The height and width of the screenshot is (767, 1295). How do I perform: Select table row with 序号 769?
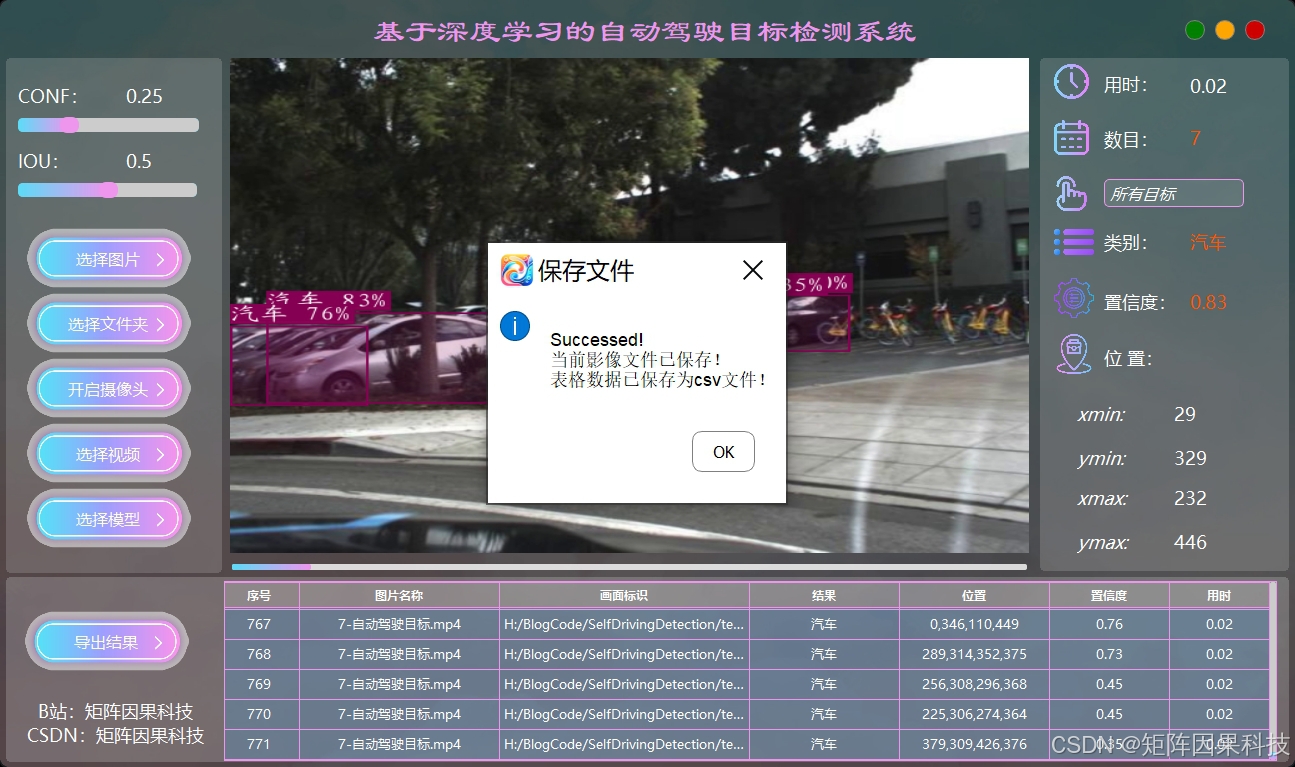[746, 684]
